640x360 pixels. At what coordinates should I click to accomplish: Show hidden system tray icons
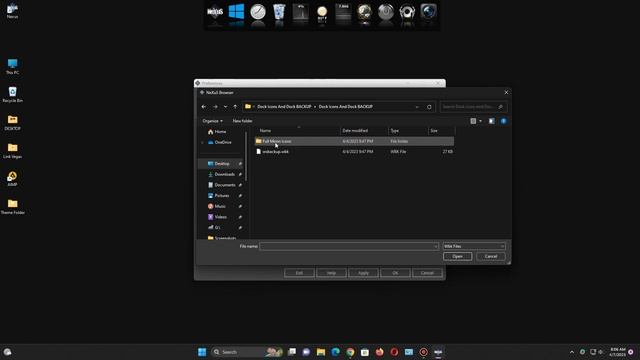(572, 352)
